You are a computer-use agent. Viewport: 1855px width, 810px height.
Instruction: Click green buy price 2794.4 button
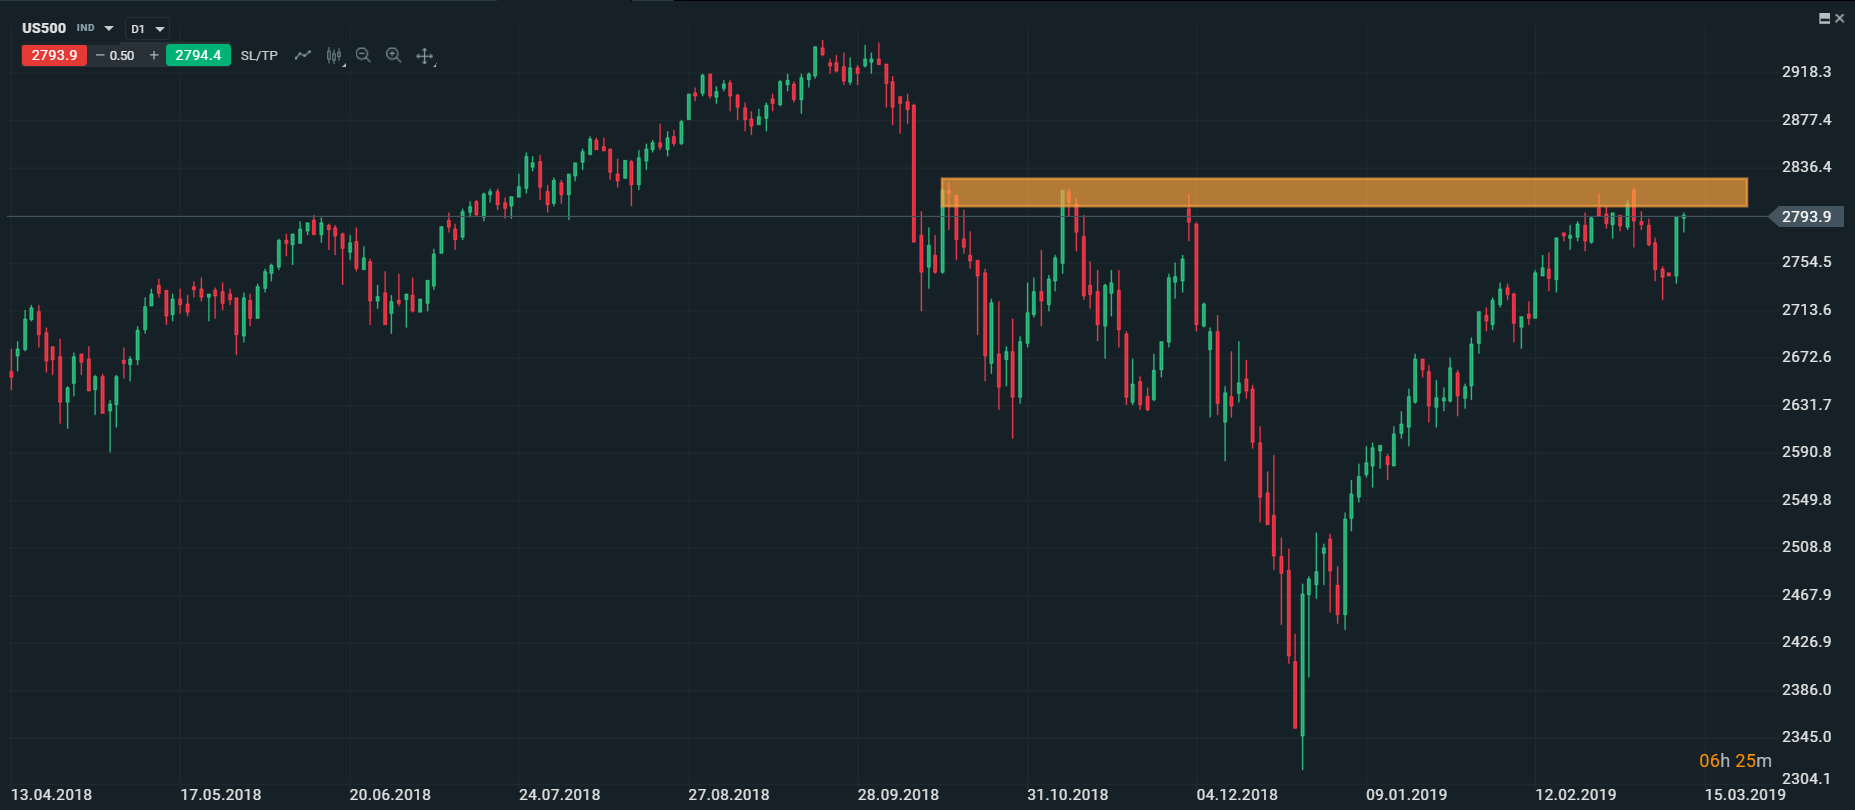(x=198, y=55)
